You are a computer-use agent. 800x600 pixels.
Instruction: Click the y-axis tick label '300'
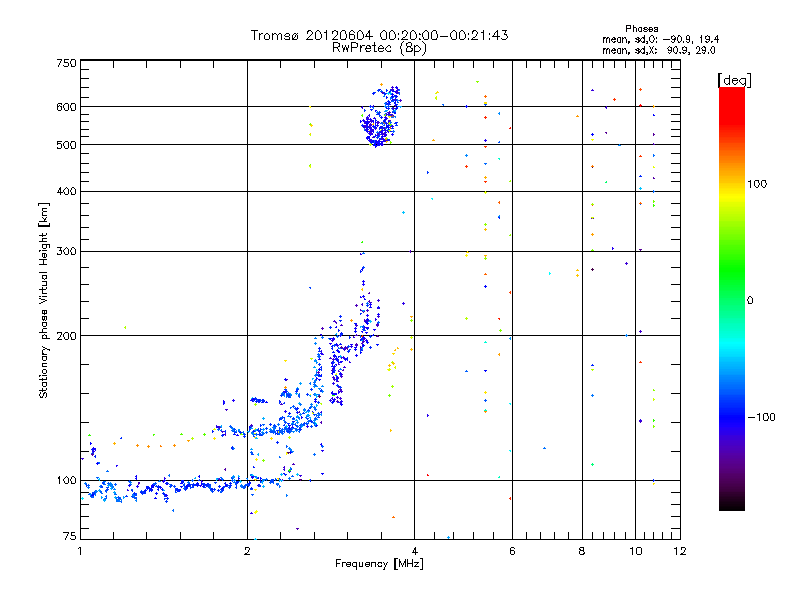pyautogui.click(x=66, y=252)
